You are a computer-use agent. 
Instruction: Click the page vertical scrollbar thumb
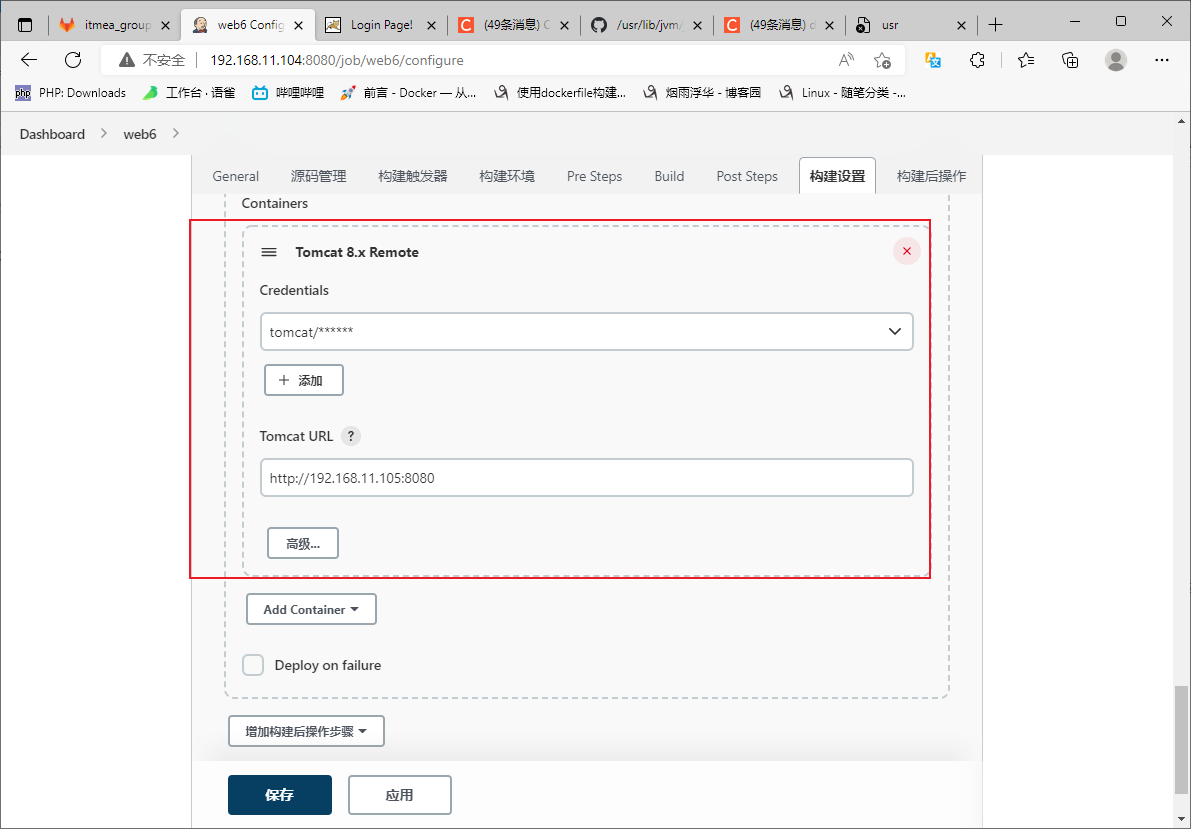[1182, 741]
